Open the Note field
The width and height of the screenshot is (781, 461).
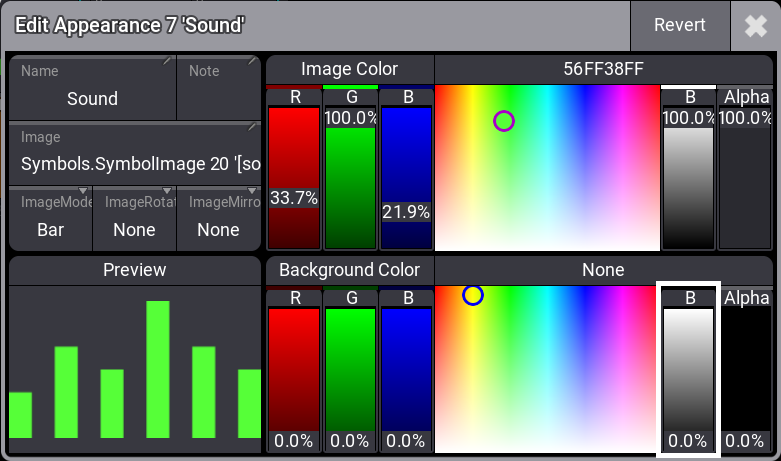tap(218, 87)
